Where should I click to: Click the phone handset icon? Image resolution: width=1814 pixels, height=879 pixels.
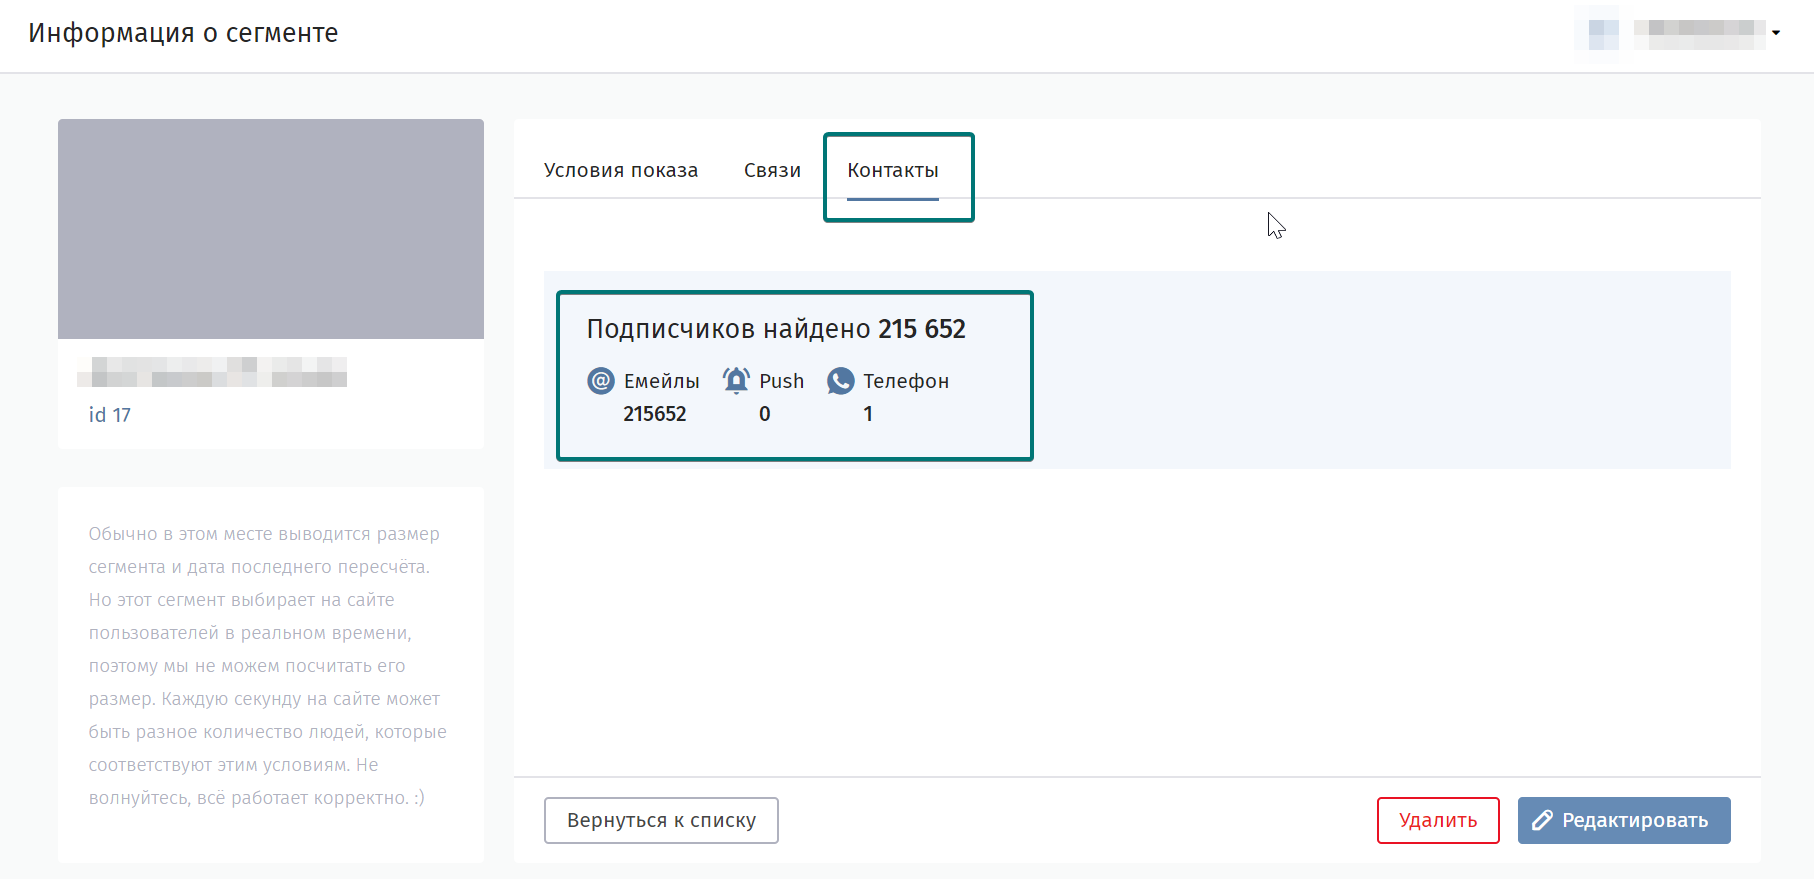(841, 381)
